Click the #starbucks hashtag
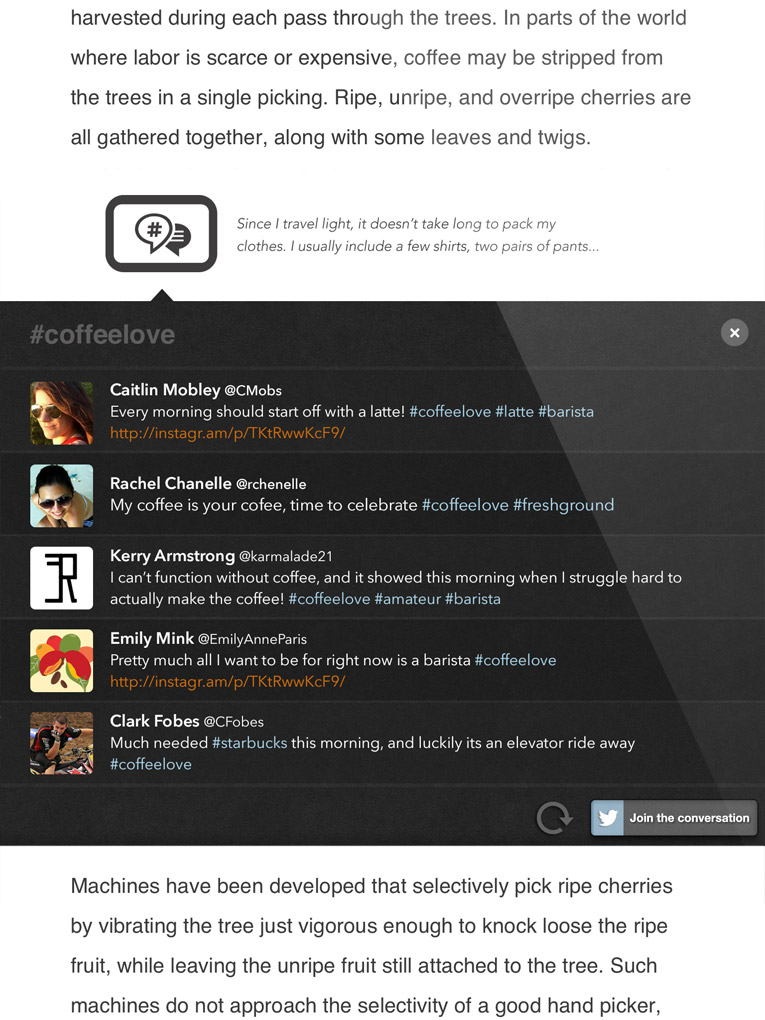The width and height of the screenshot is (765, 1020). pos(249,743)
